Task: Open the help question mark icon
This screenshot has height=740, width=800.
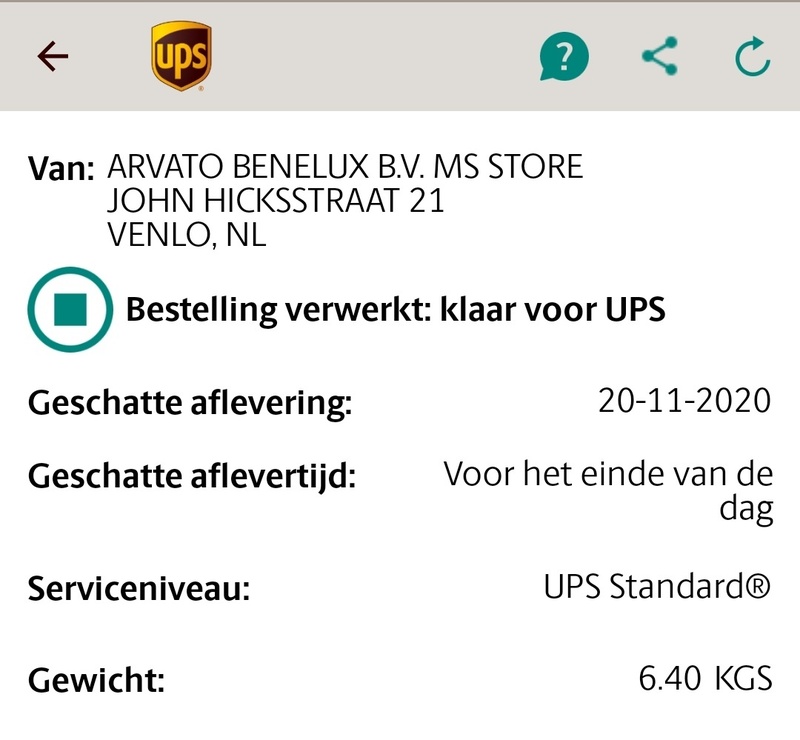Action: pos(563,58)
